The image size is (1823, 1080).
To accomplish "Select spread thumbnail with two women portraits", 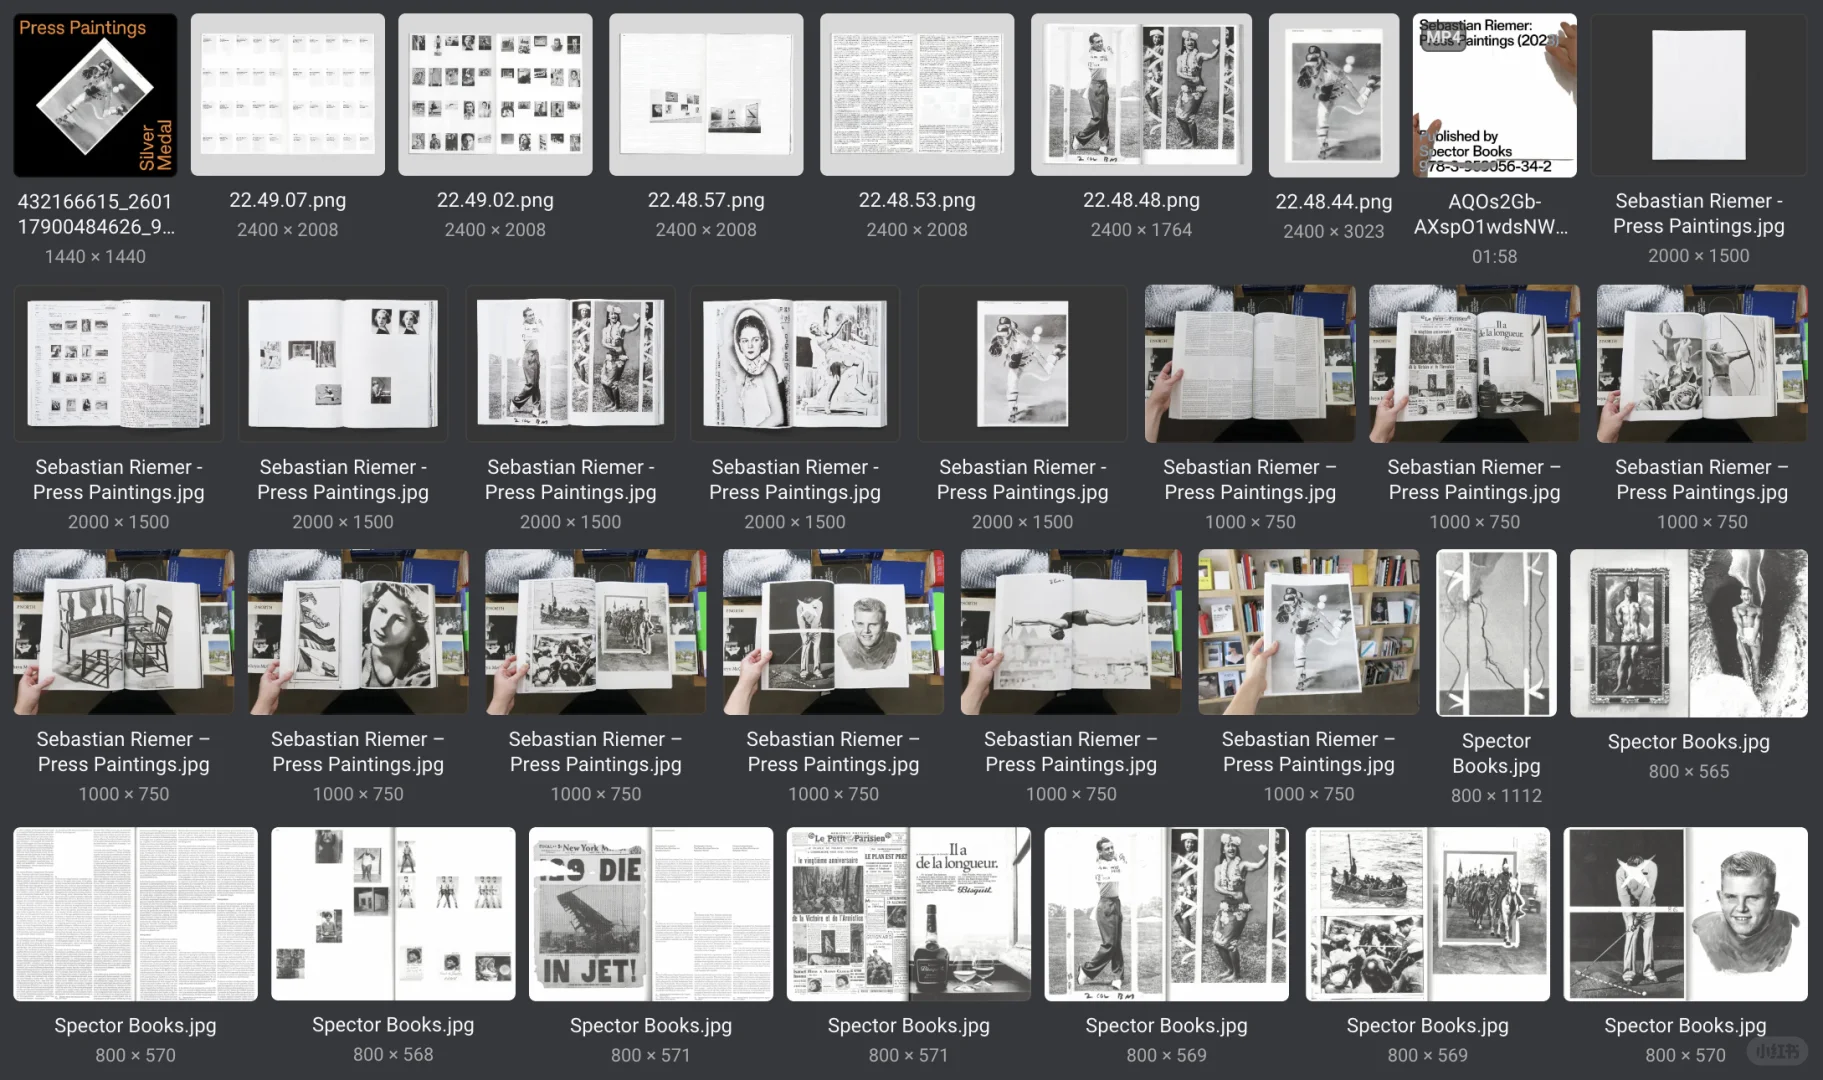I will [x=343, y=364].
